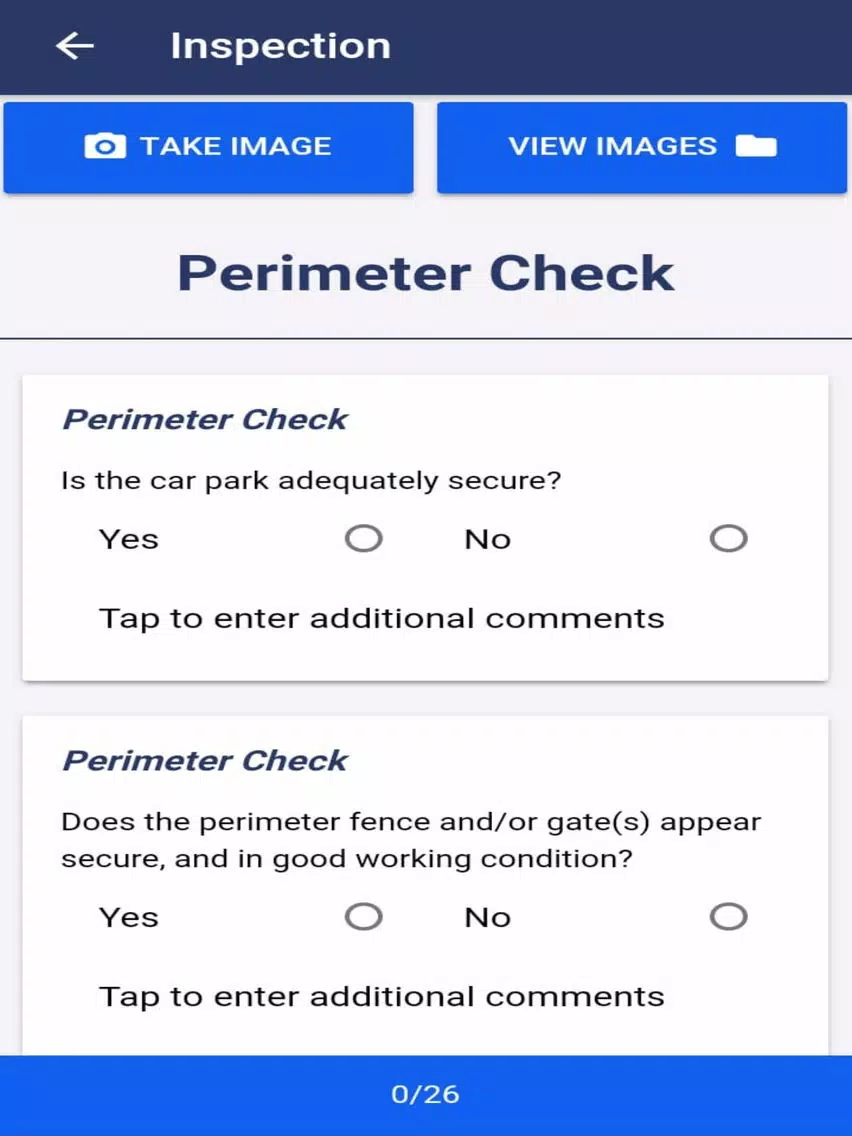Tap comments field under perimeter fence question
The width and height of the screenshot is (852, 1136).
(x=381, y=997)
